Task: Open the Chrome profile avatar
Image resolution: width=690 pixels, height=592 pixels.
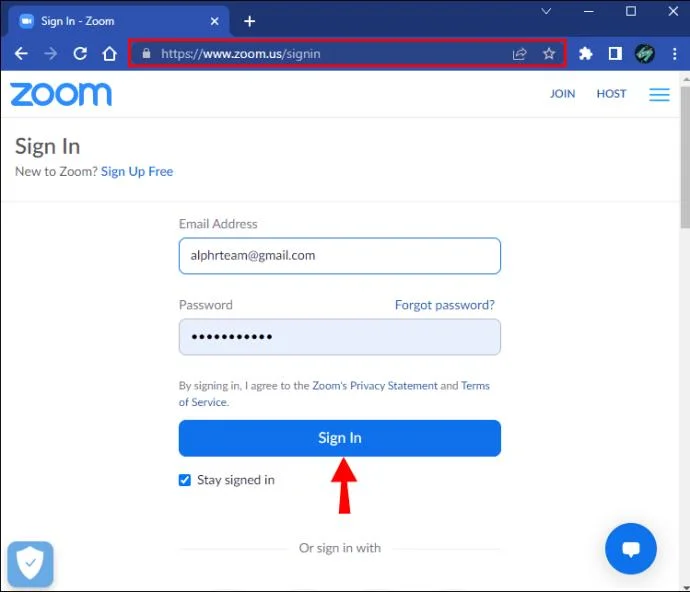Action: tap(645, 54)
